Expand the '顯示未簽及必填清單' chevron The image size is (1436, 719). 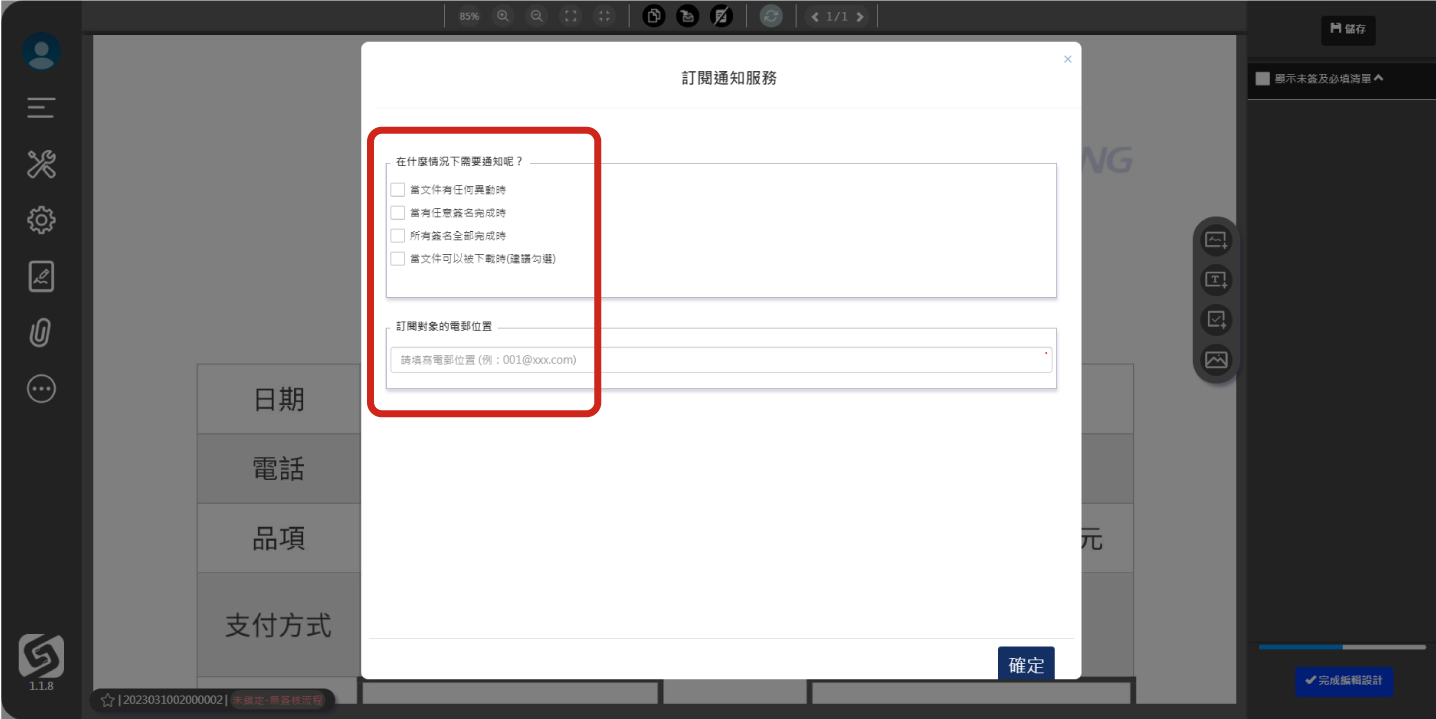click(x=1378, y=78)
